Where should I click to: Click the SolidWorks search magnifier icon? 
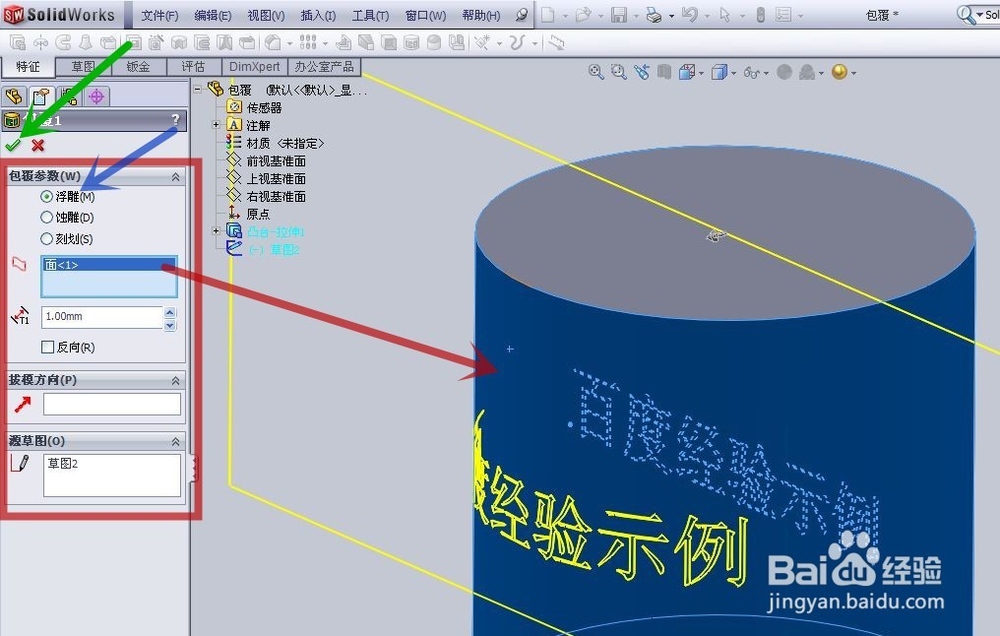(966, 15)
